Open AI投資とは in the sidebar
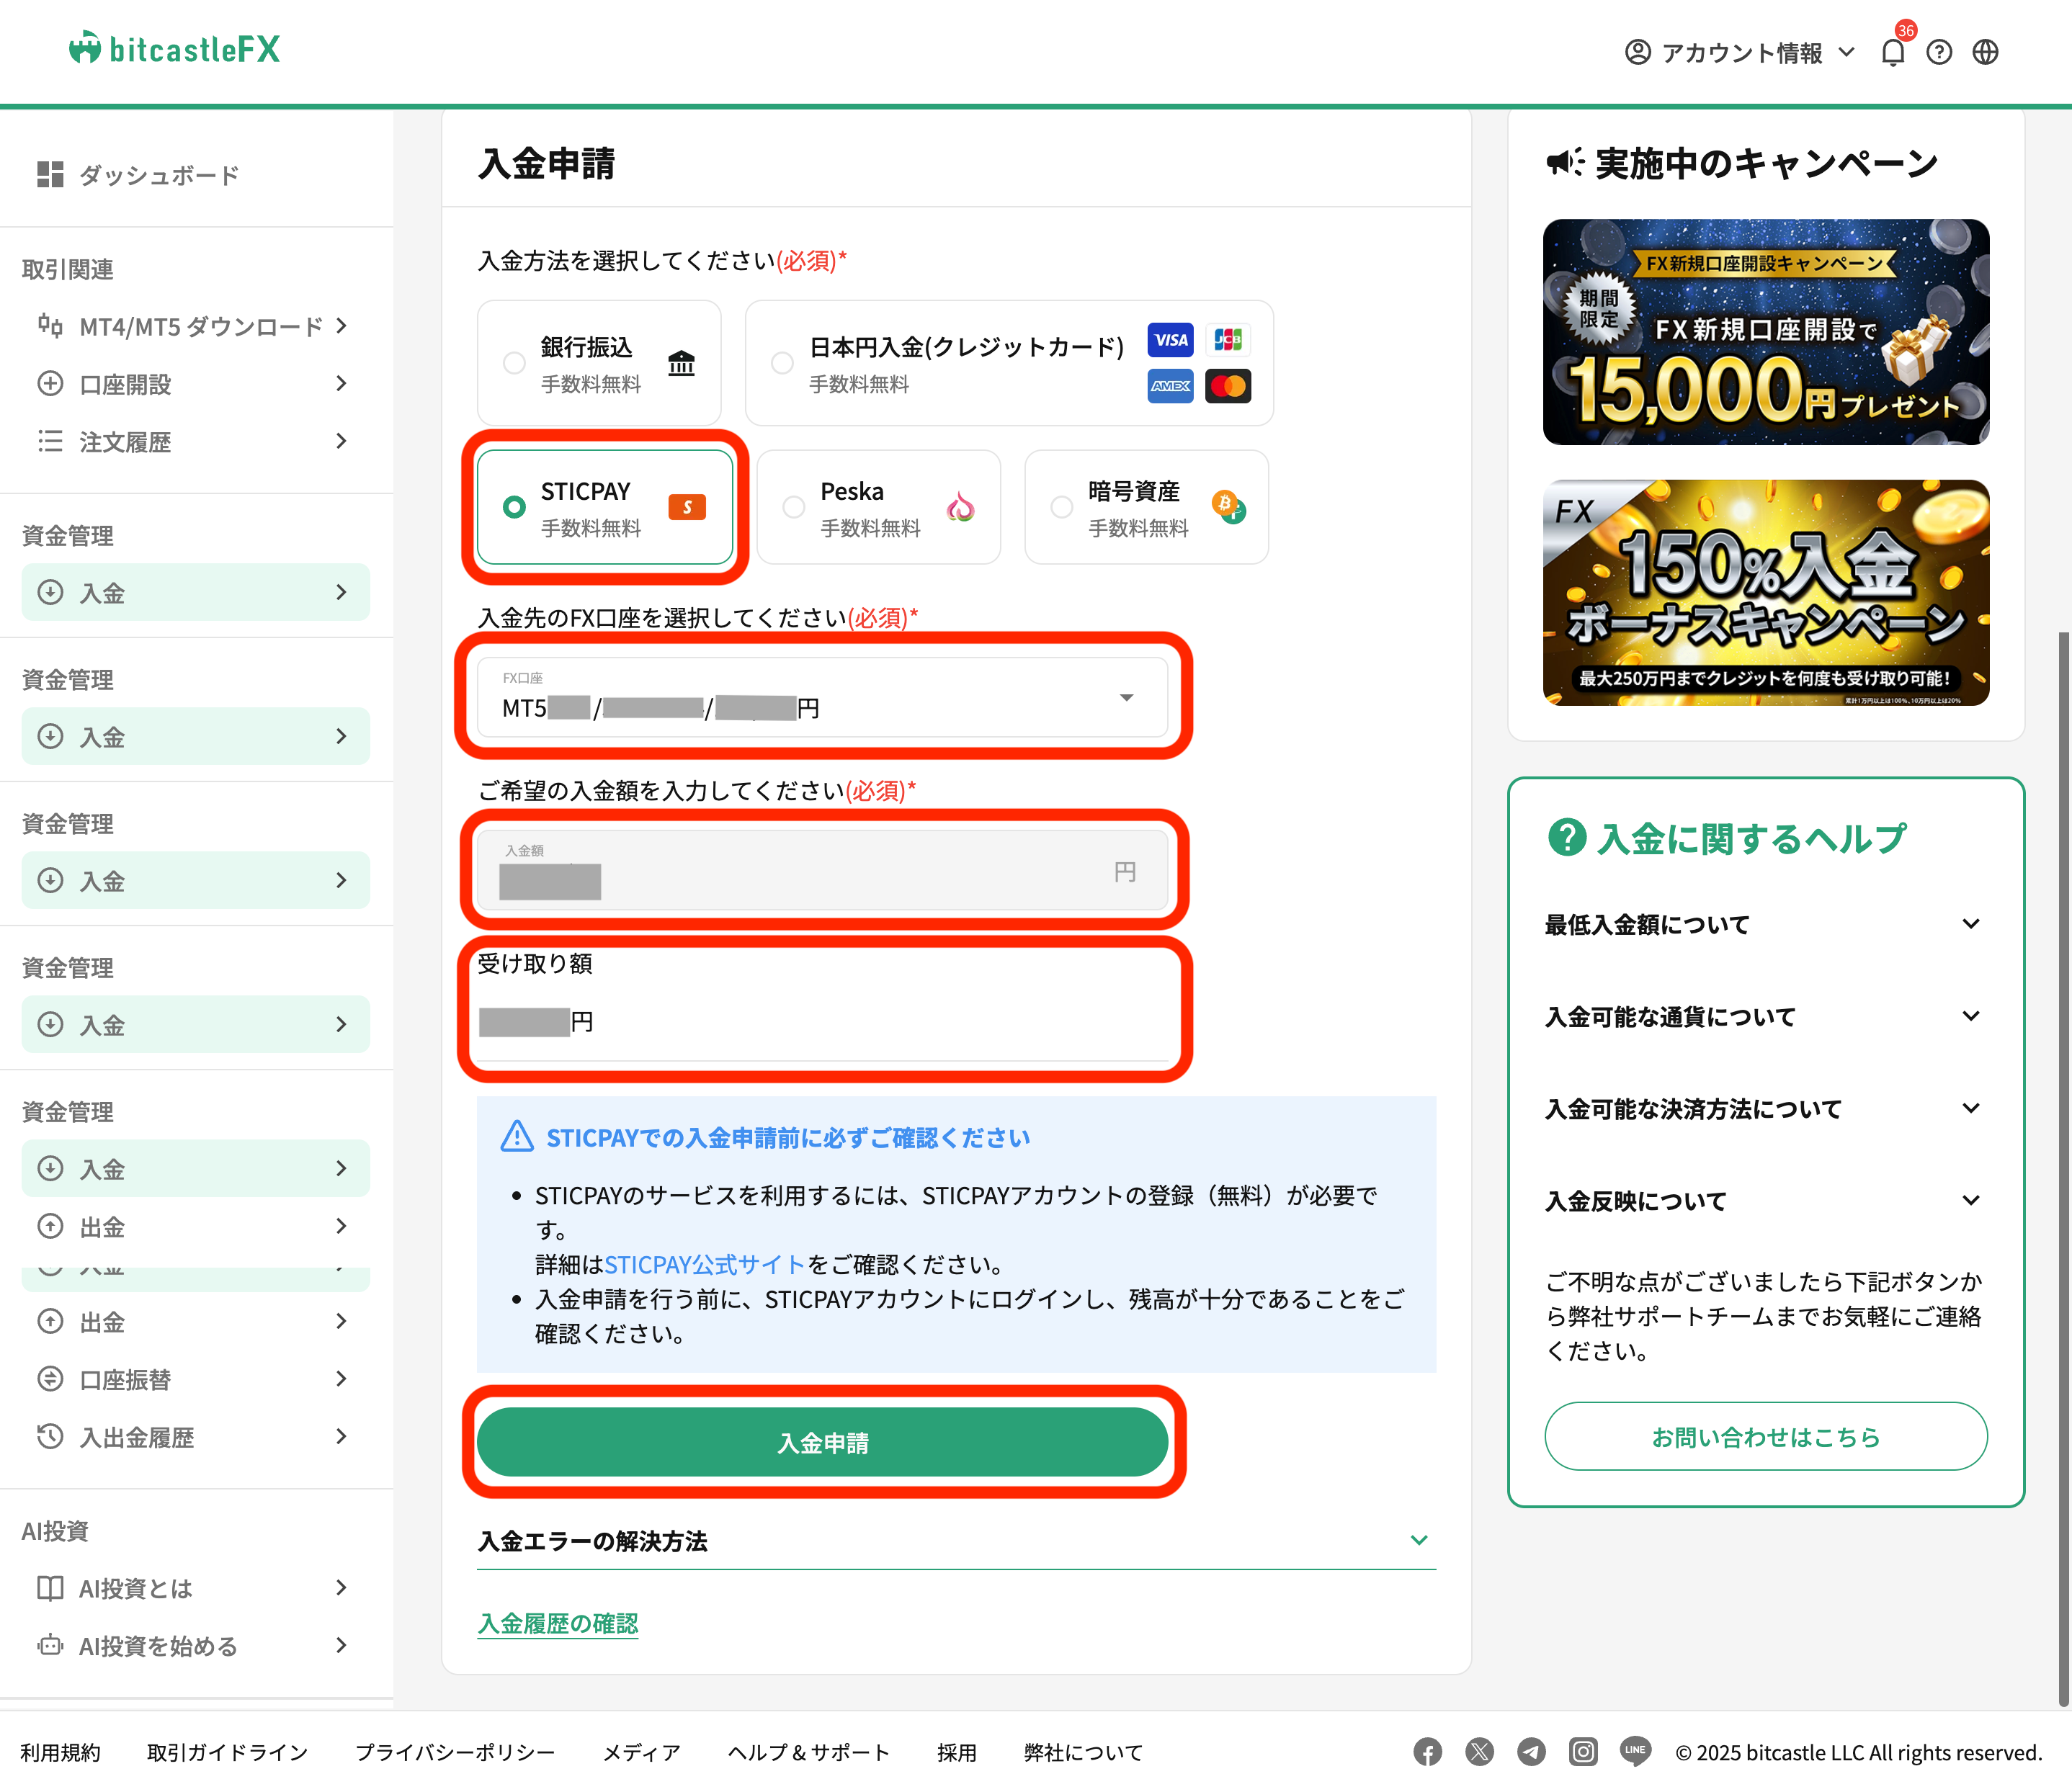Screen dimensions: 2072x1792 pyautogui.click(x=196, y=1588)
